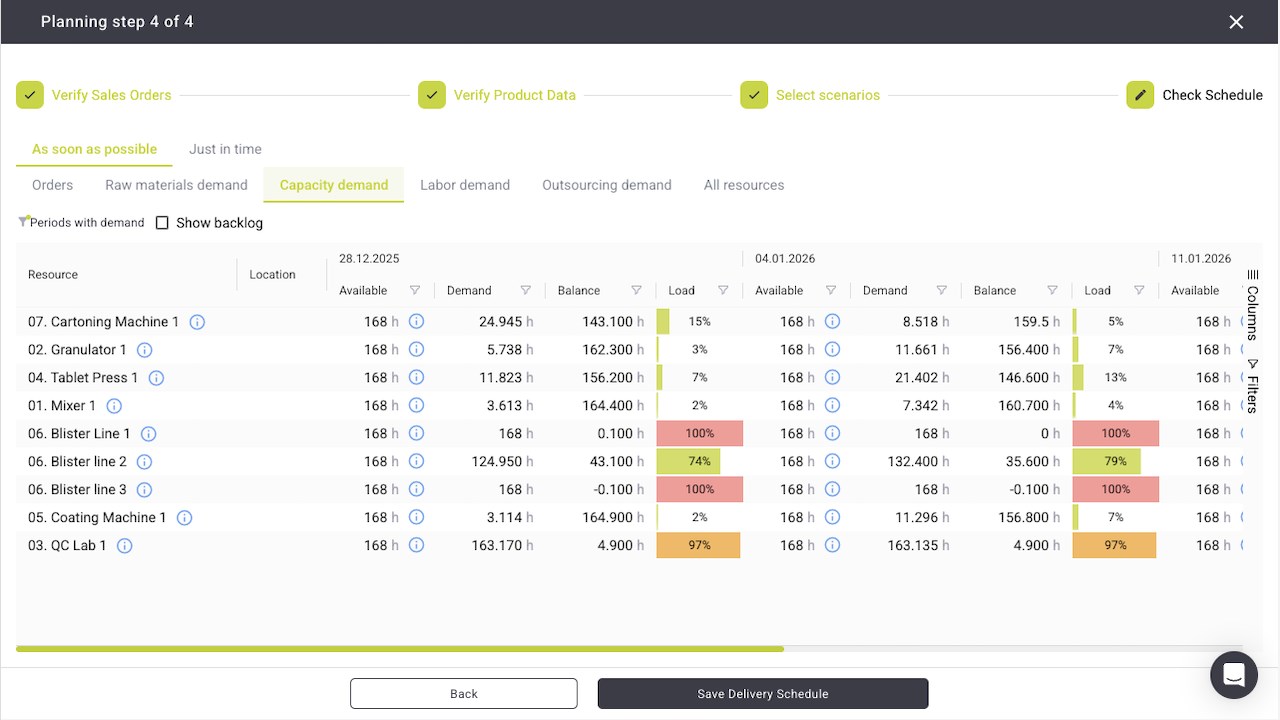Image resolution: width=1280 pixels, height=720 pixels.
Task: Enable the Show backlog checkbox
Action: tap(162, 223)
